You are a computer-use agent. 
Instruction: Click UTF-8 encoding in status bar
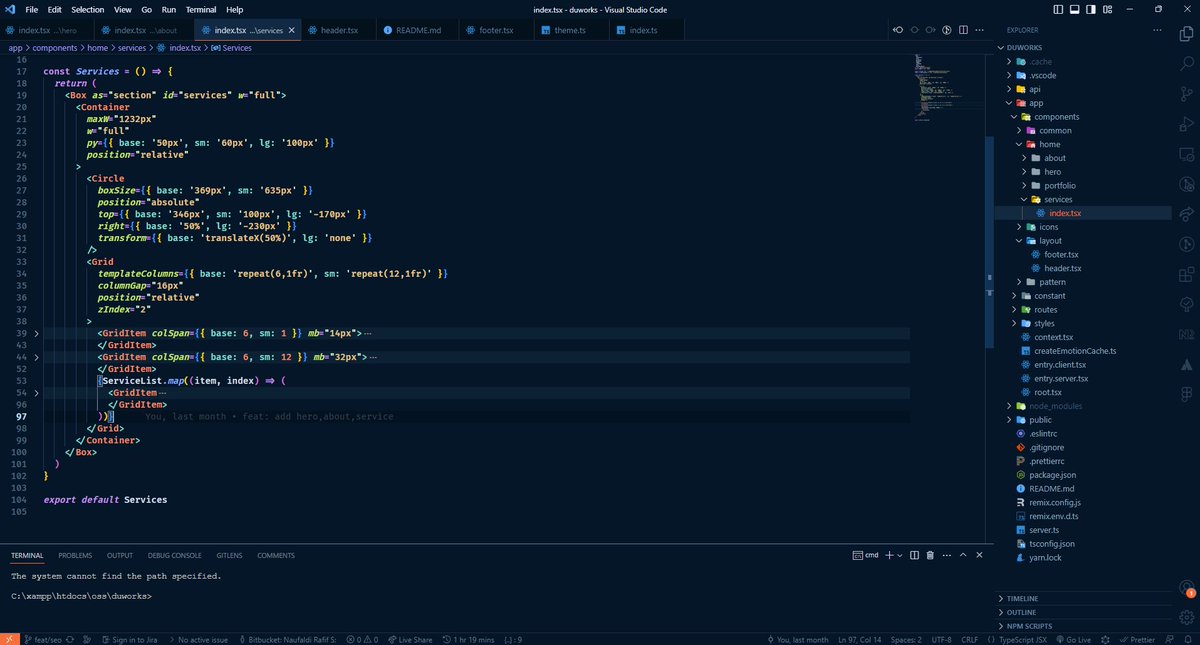point(941,639)
